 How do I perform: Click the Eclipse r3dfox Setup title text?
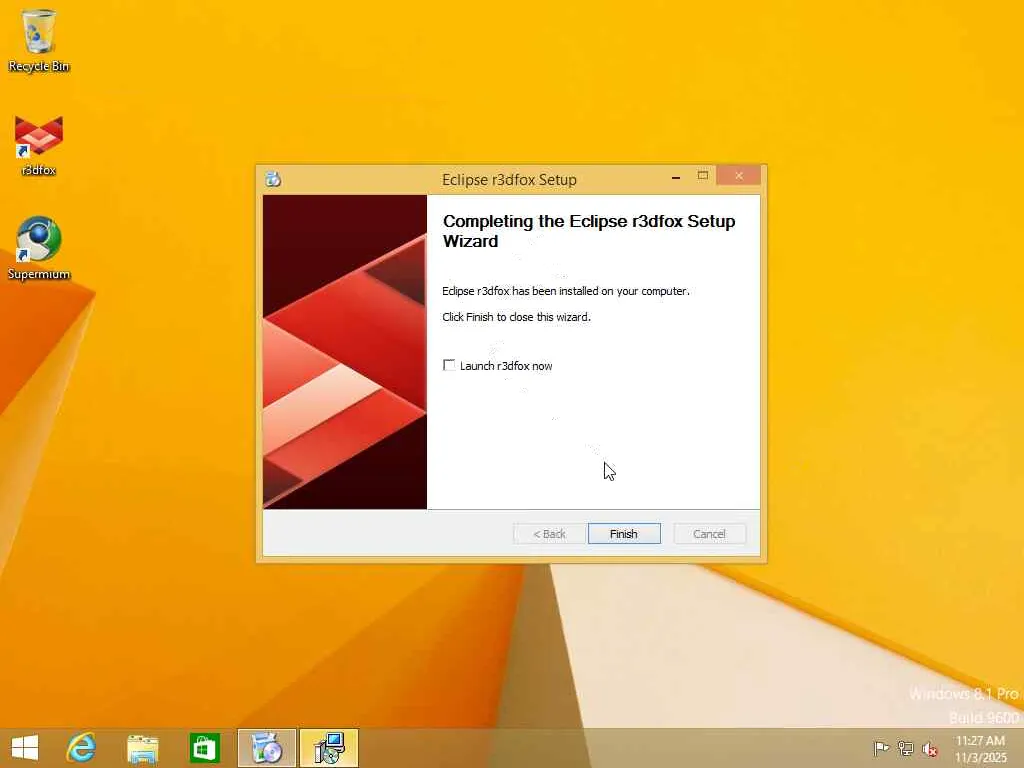pyautogui.click(x=509, y=180)
